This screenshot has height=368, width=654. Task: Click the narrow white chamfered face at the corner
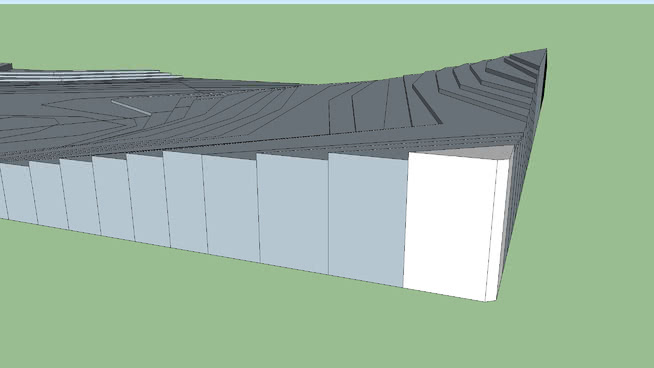pos(497,229)
